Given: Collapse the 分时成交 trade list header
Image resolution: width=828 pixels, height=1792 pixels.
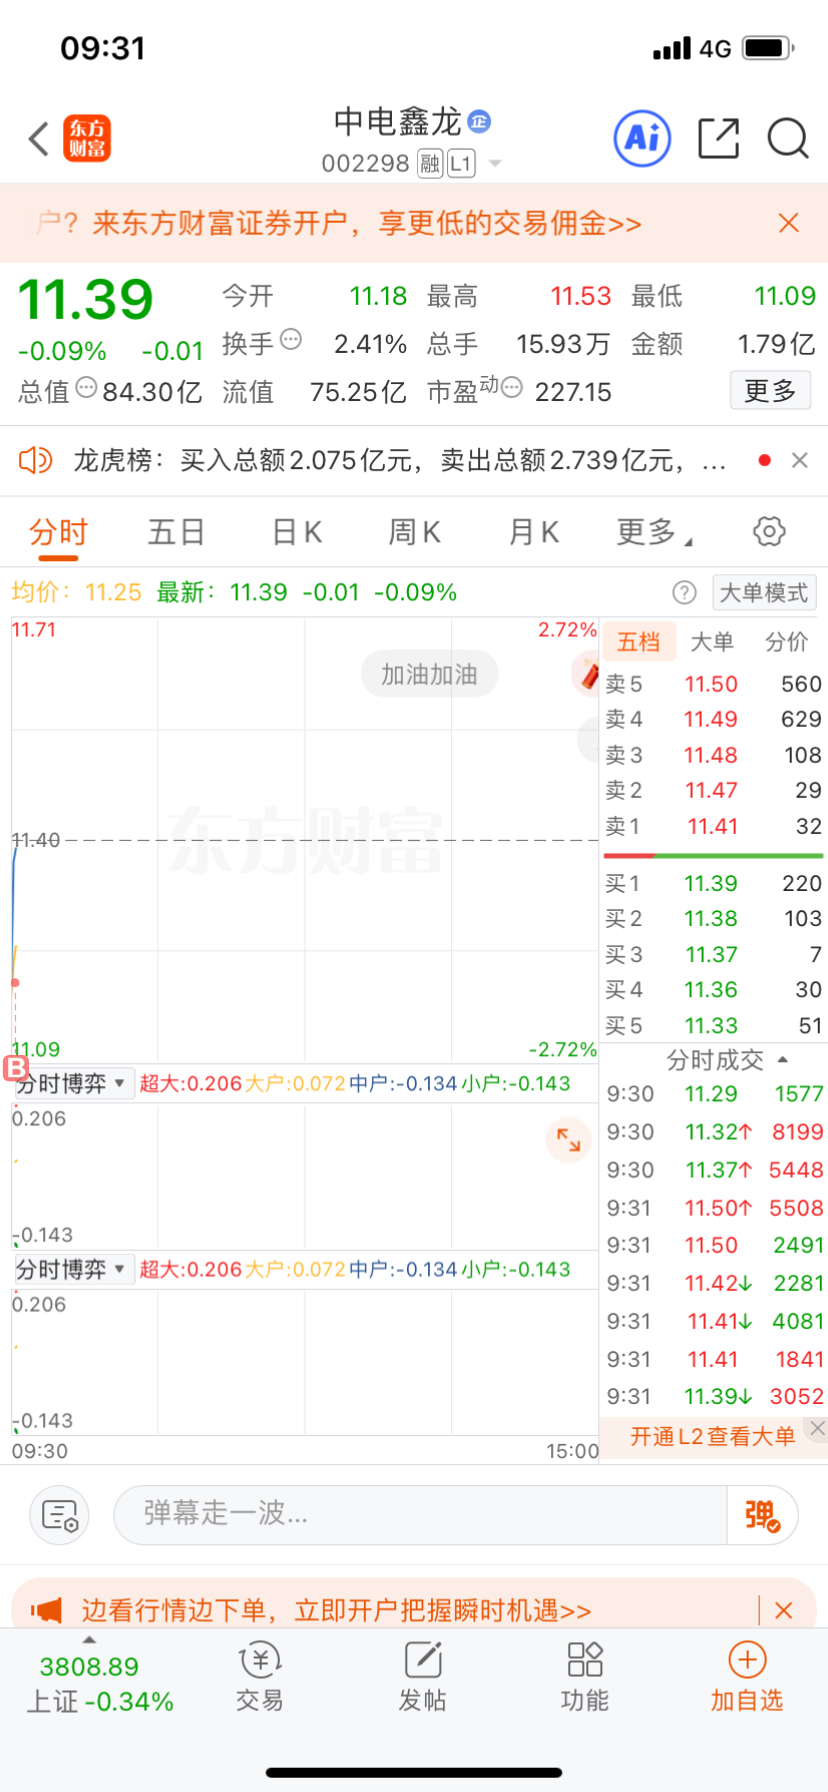Looking at the screenshot, I should [x=727, y=1059].
